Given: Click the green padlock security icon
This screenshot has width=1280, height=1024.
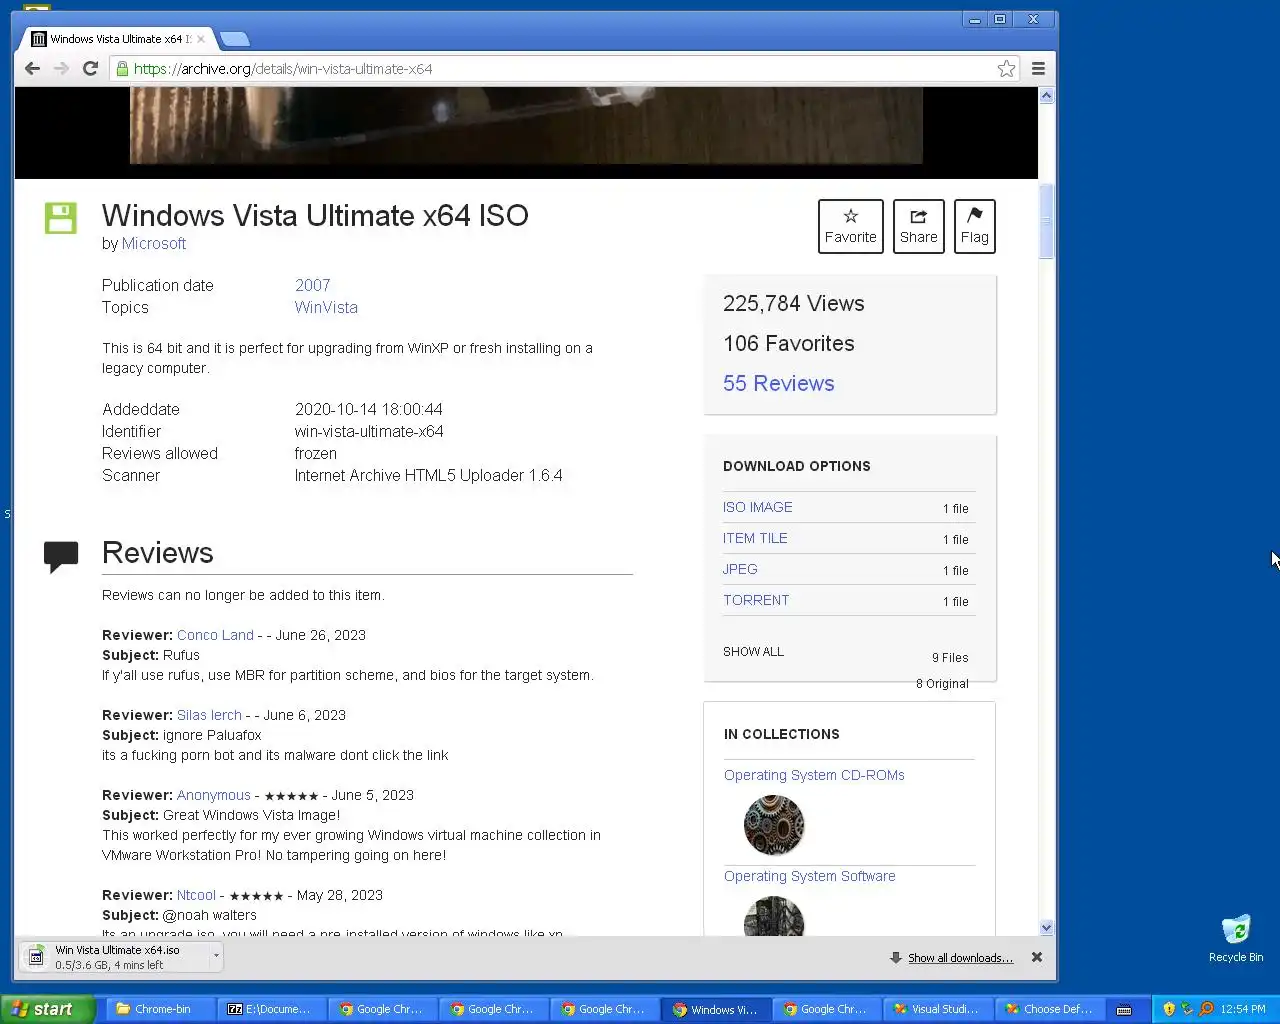Looking at the screenshot, I should (x=122, y=69).
